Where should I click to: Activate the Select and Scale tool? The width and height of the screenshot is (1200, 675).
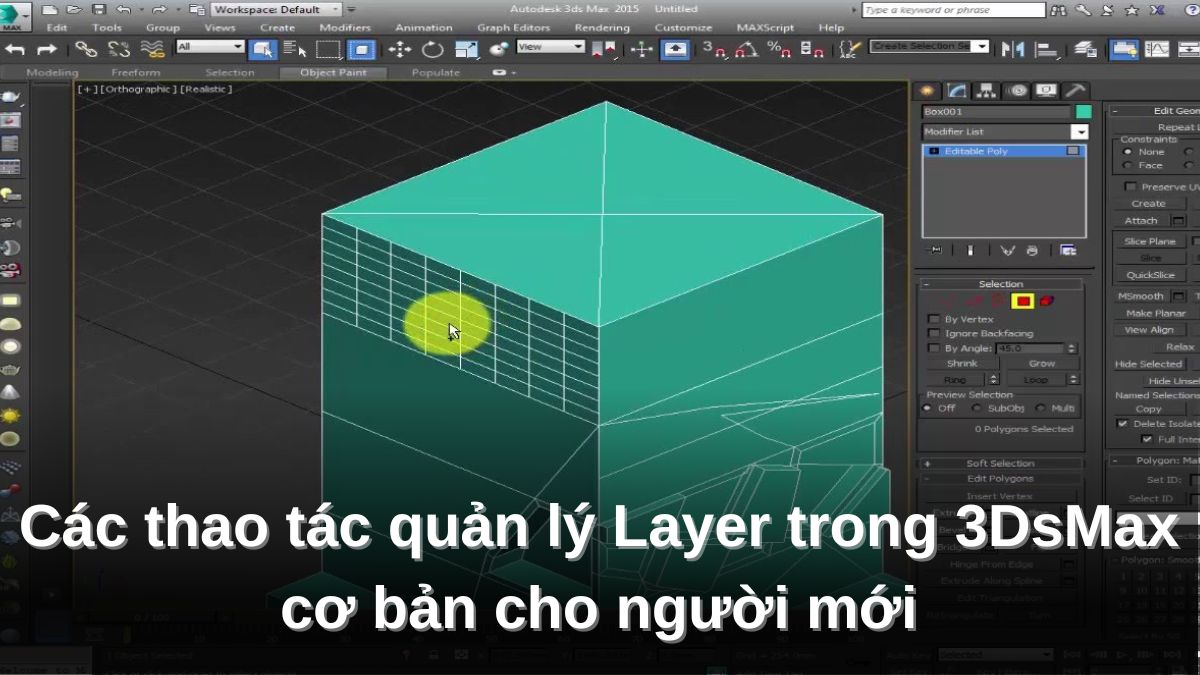coord(466,48)
